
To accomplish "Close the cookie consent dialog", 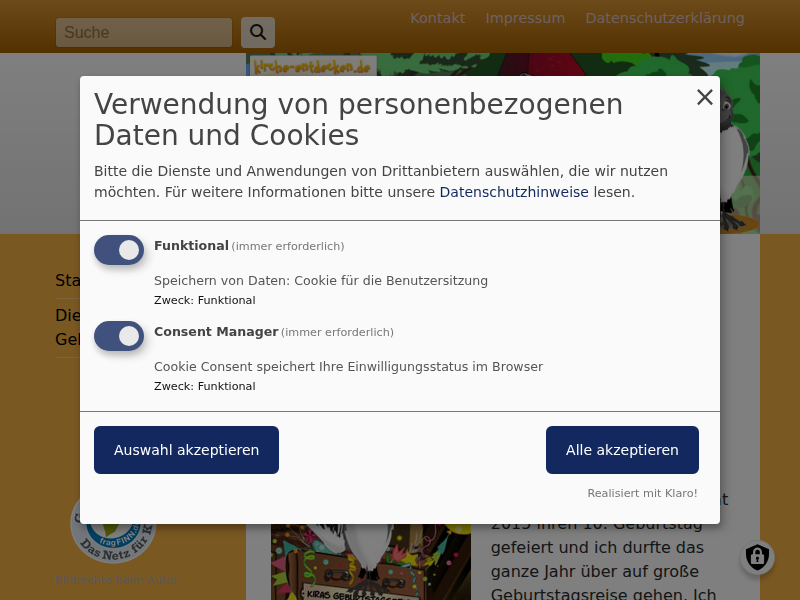I will [705, 97].
